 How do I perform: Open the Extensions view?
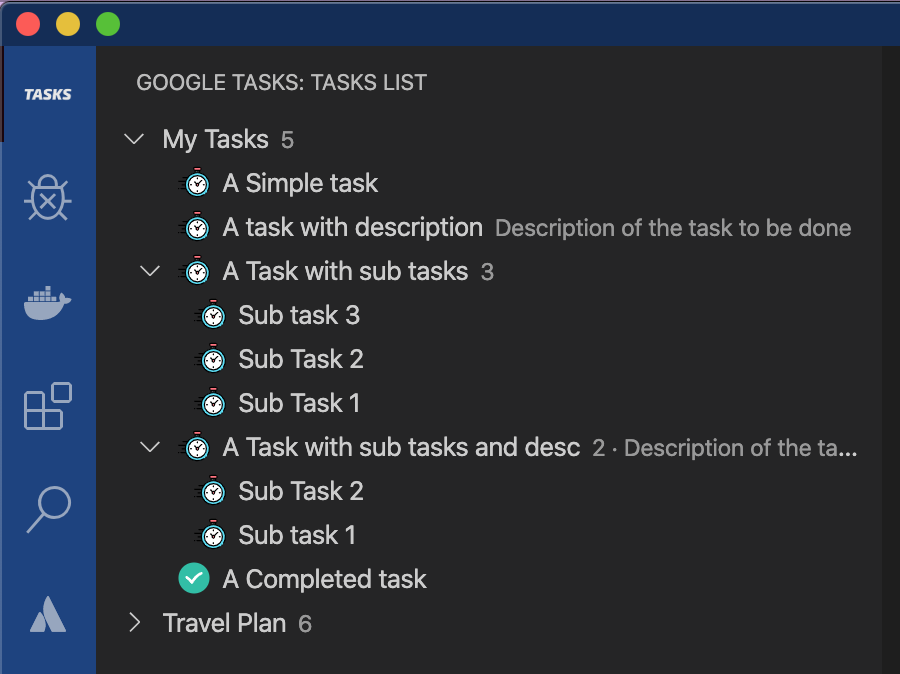47,407
